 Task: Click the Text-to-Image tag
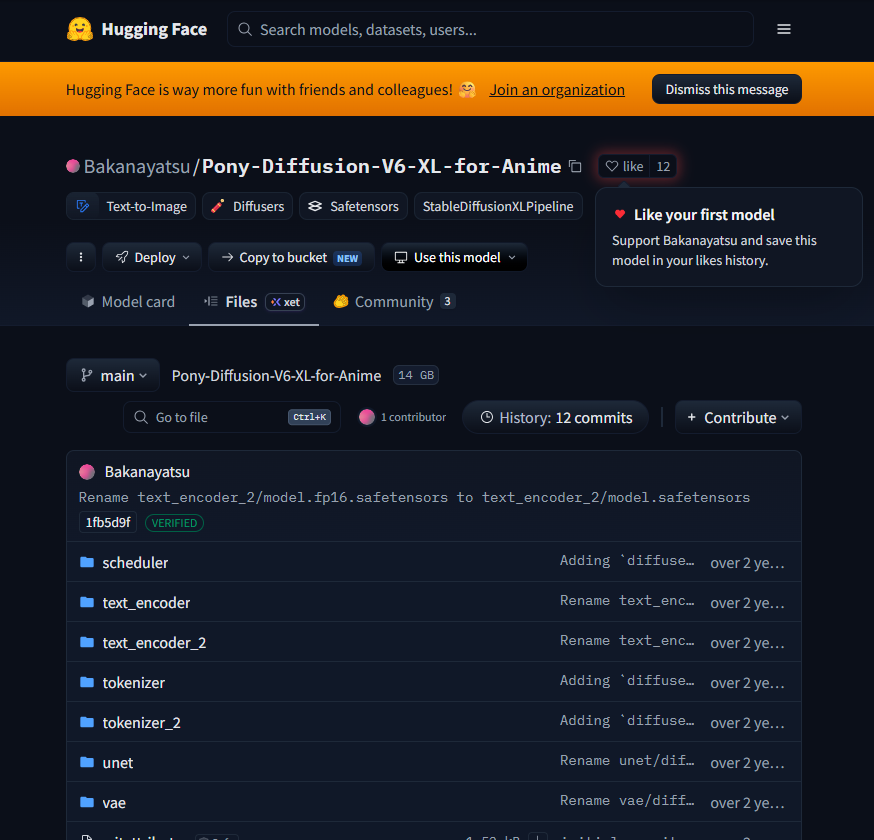131,206
